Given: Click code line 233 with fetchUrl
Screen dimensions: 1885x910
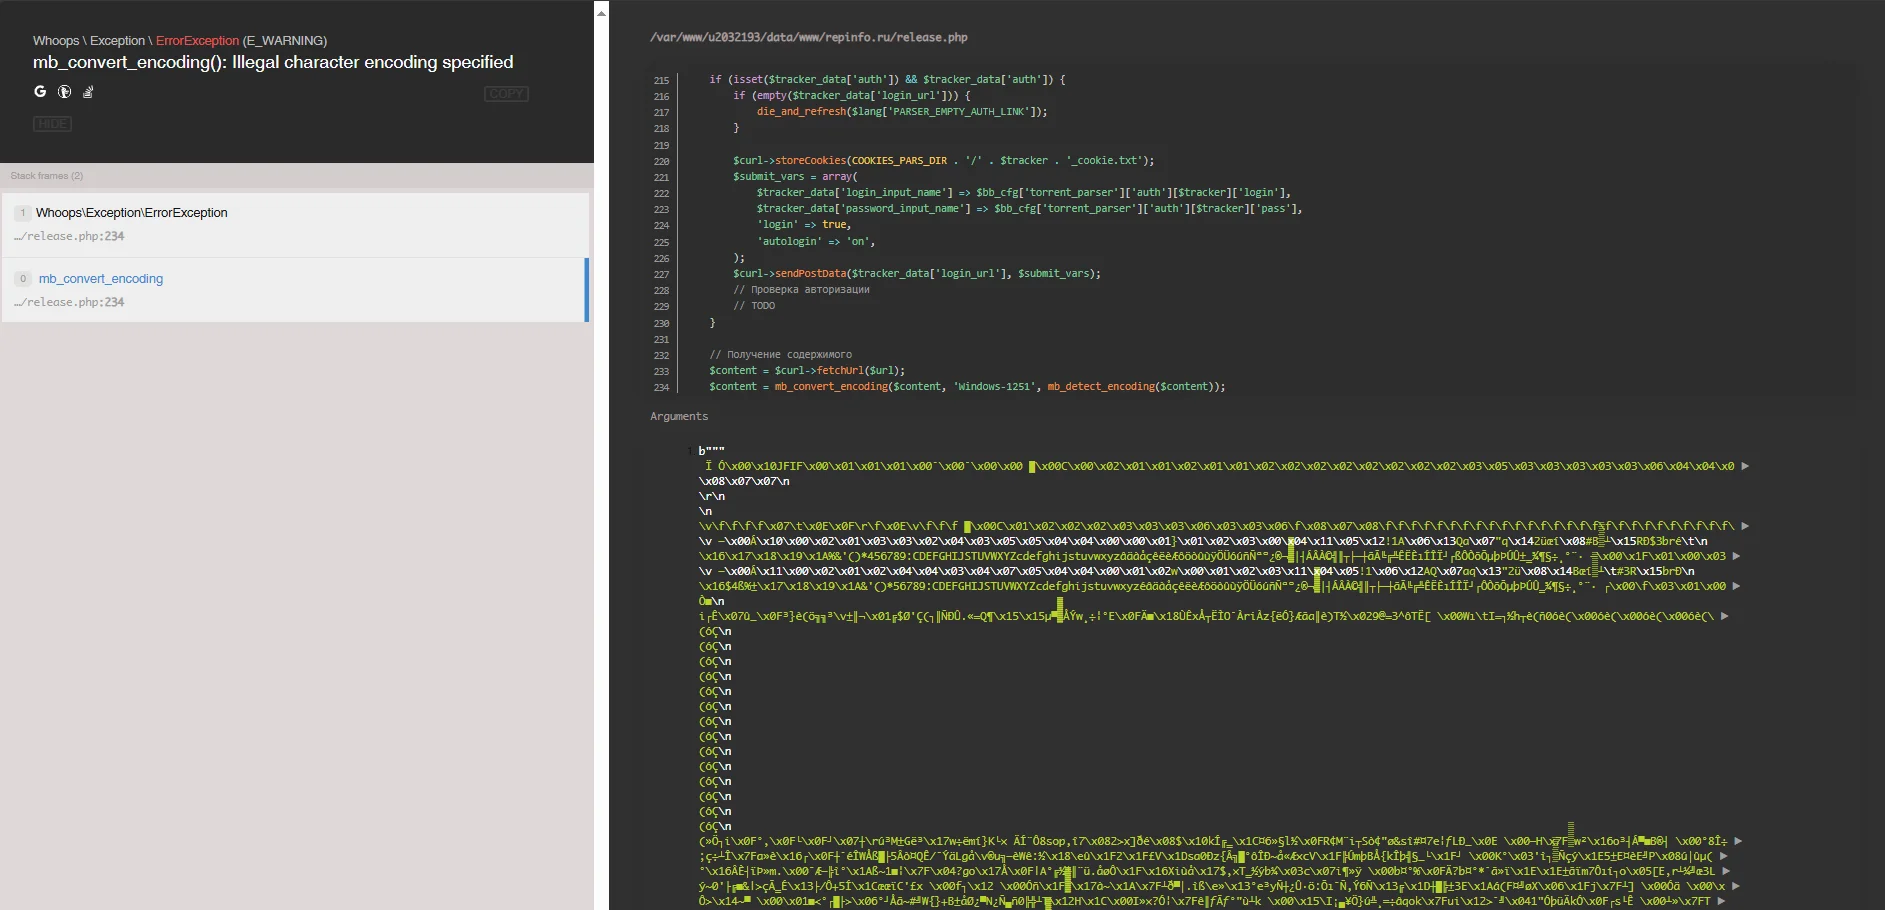Looking at the screenshot, I should [806, 371].
